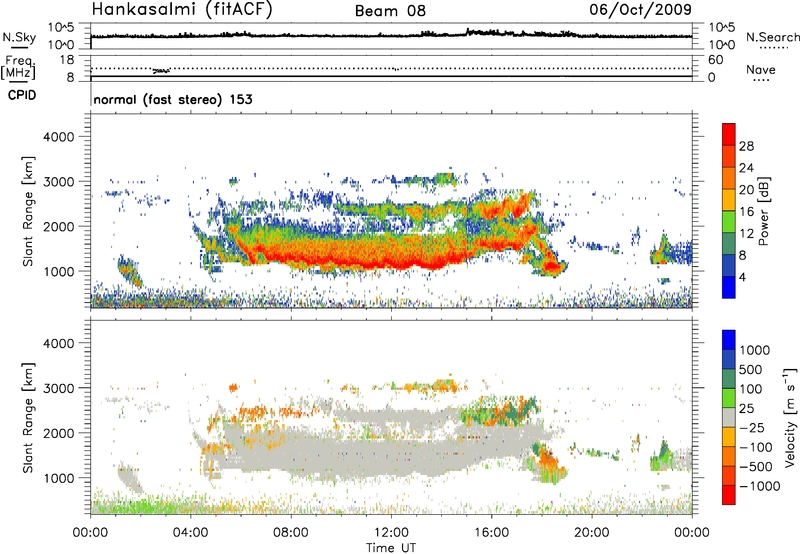The height and width of the screenshot is (554, 800).
Task: Click the Slant Range label of velocity panel
Action: [28, 417]
